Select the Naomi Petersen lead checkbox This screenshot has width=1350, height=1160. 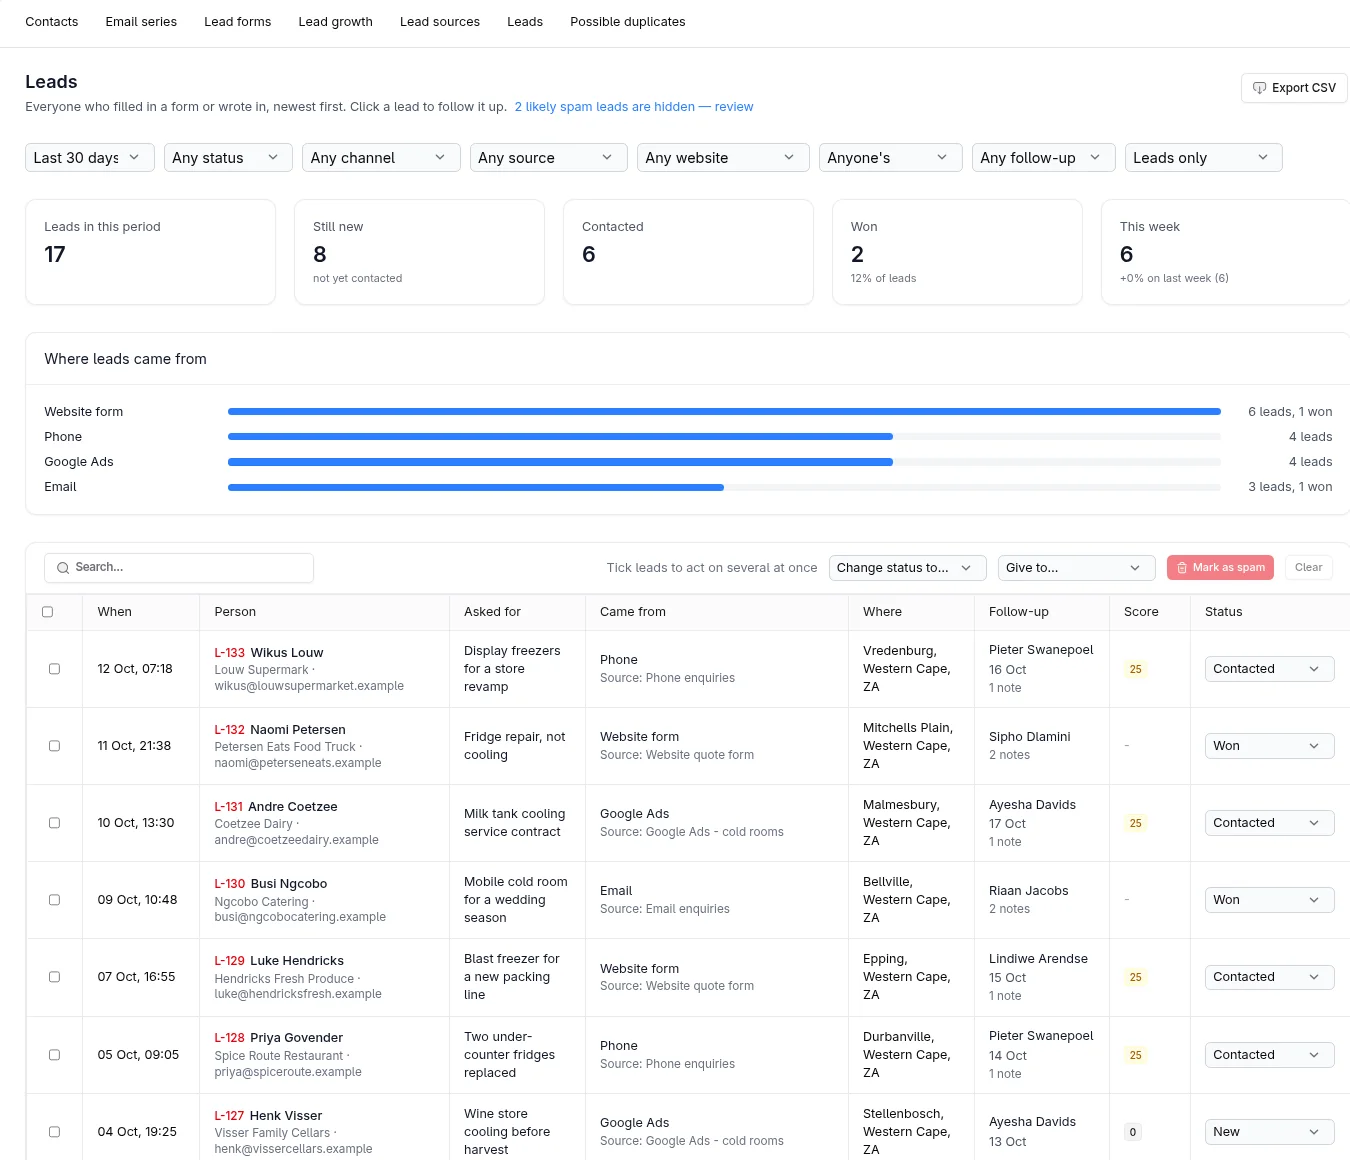coord(54,746)
